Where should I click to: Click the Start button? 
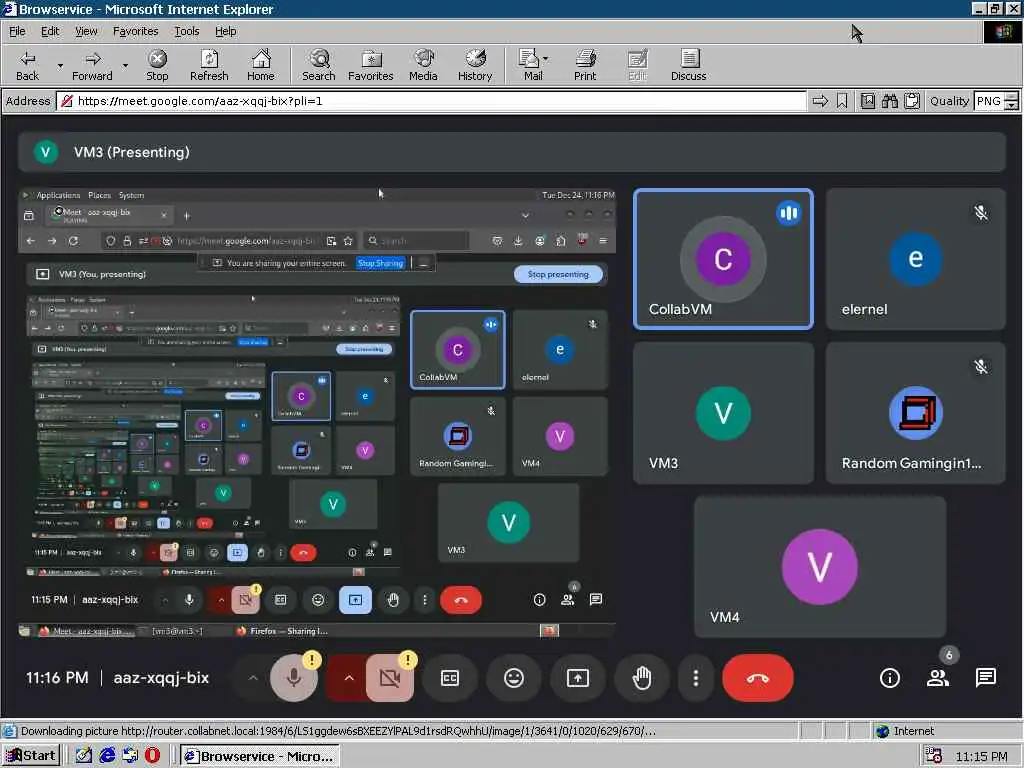(x=31, y=756)
